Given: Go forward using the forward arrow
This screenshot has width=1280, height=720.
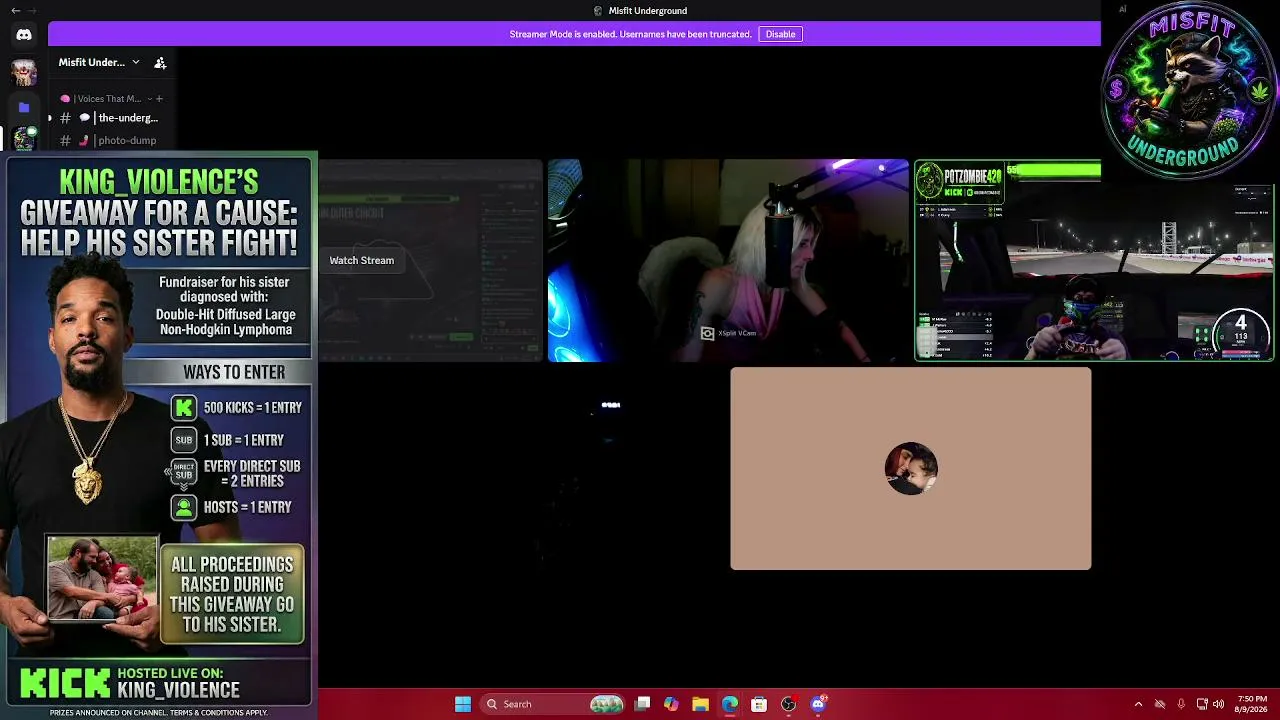Looking at the screenshot, I should pyautogui.click(x=32, y=10).
